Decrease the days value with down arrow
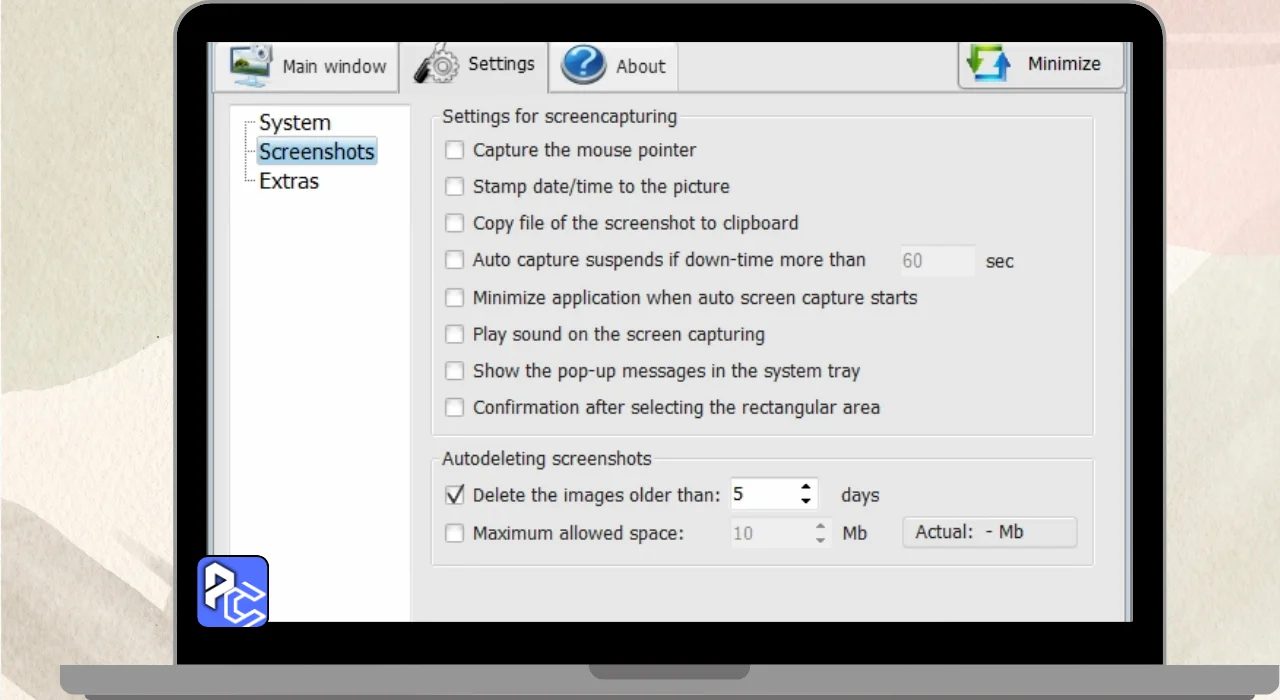Image resolution: width=1280 pixels, height=700 pixels. [806, 501]
